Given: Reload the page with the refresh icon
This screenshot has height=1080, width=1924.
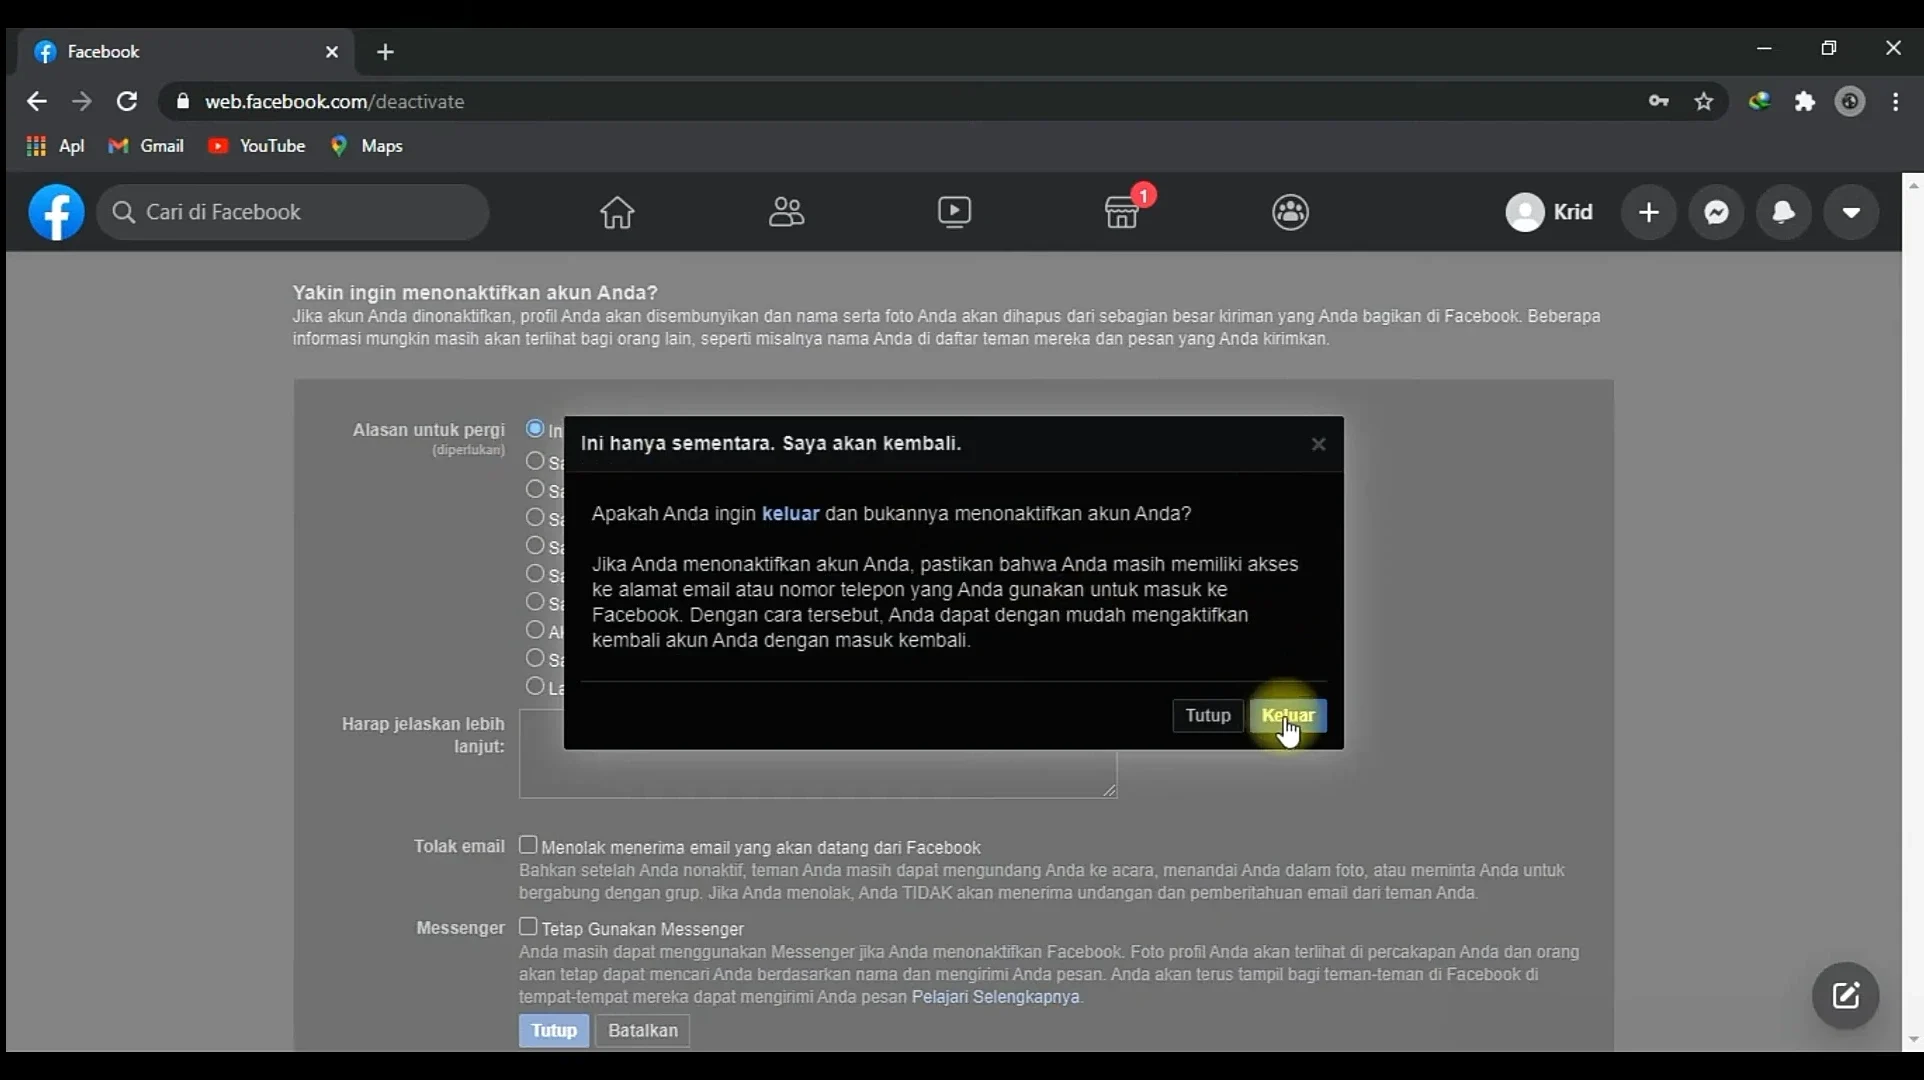Looking at the screenshot, I should point(127,101).
